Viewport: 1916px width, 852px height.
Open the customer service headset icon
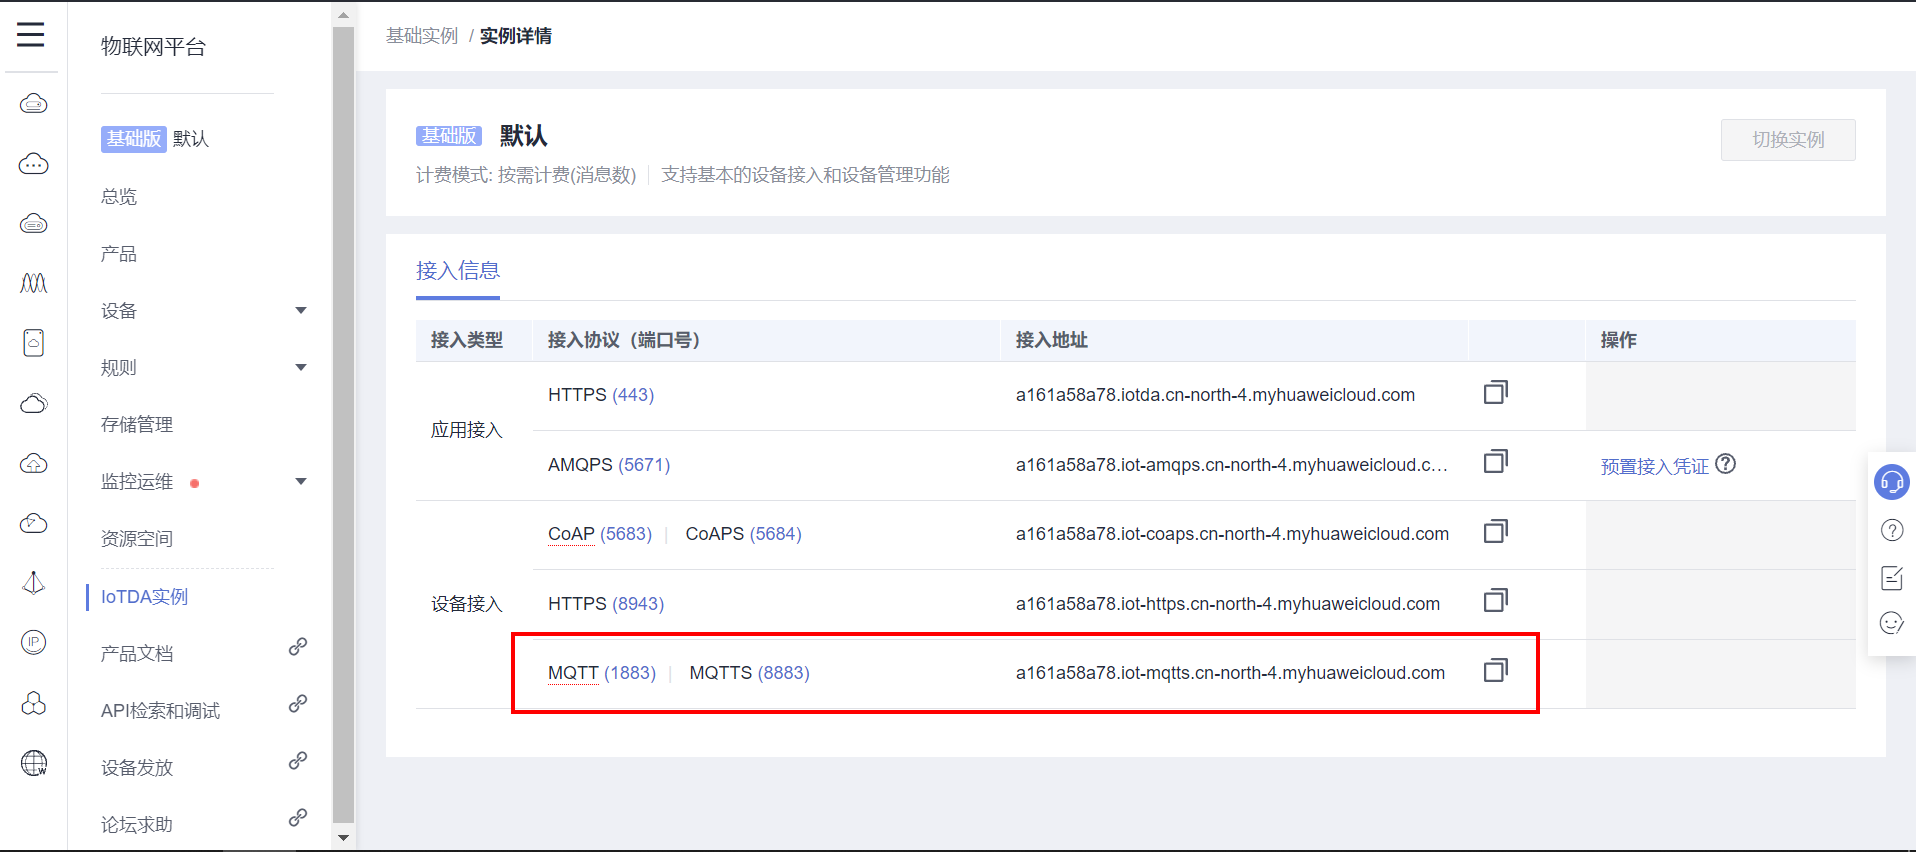pos(1892,482)
